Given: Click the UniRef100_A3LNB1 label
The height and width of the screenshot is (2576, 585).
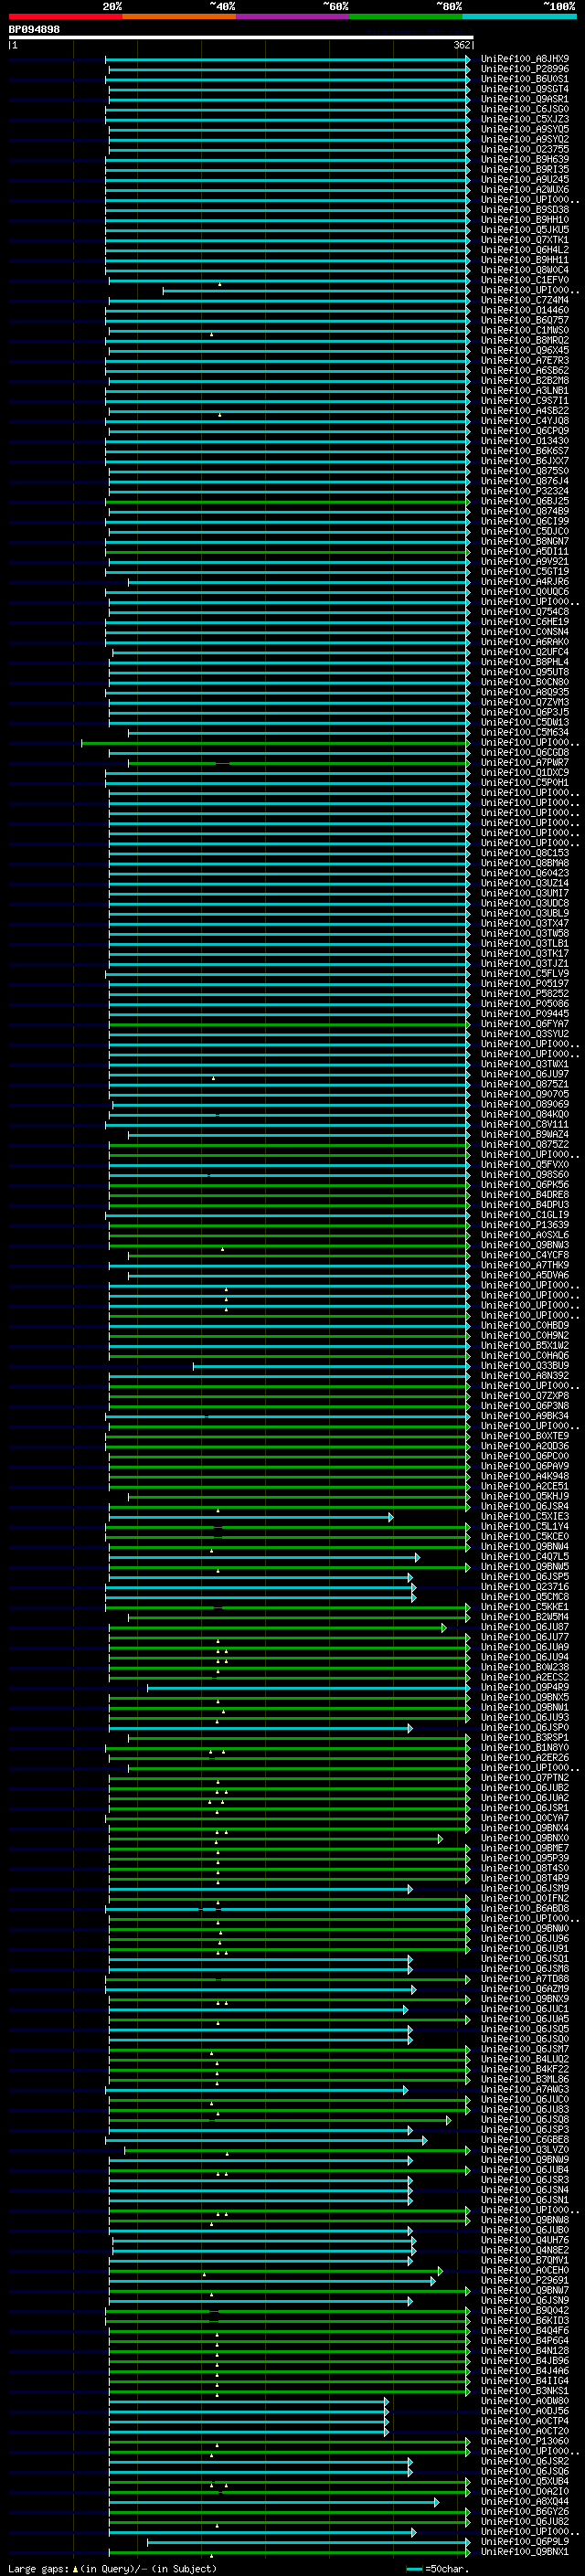Looking at the screenshot, I should coord(525,391).
